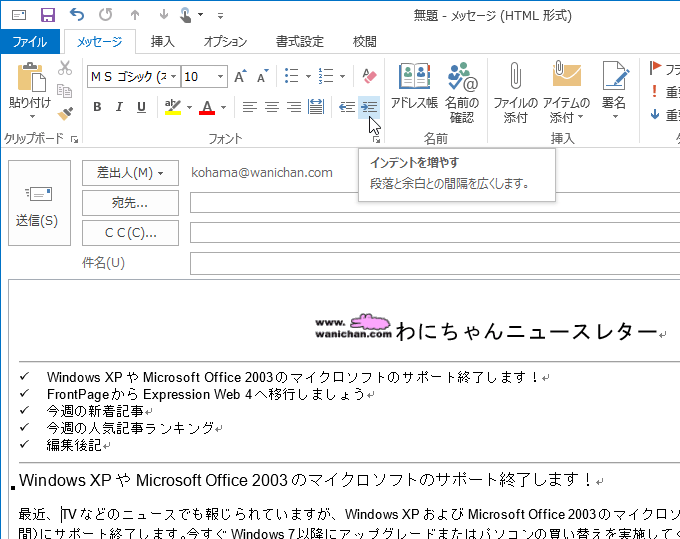
Task: Open the font size 10 dropdown
Action: [220, 77]
